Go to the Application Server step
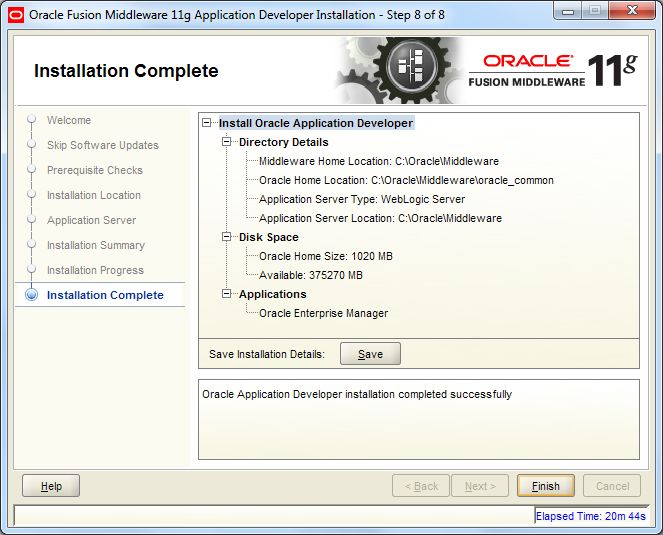The image size is (663, 535). (x=91, y=220)
